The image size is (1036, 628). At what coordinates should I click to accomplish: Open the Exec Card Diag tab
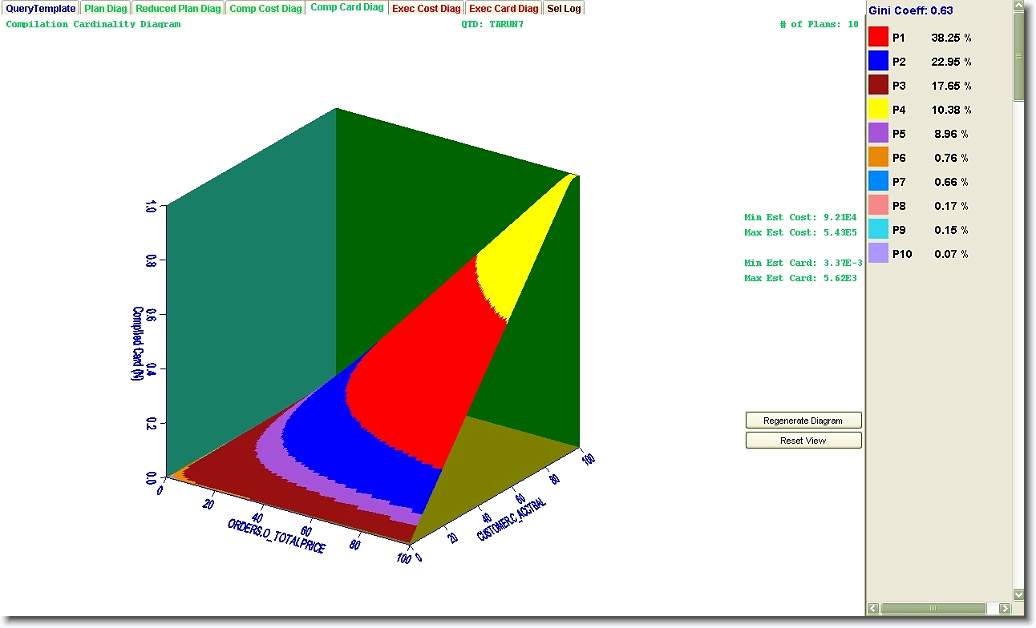click(504, 8)
